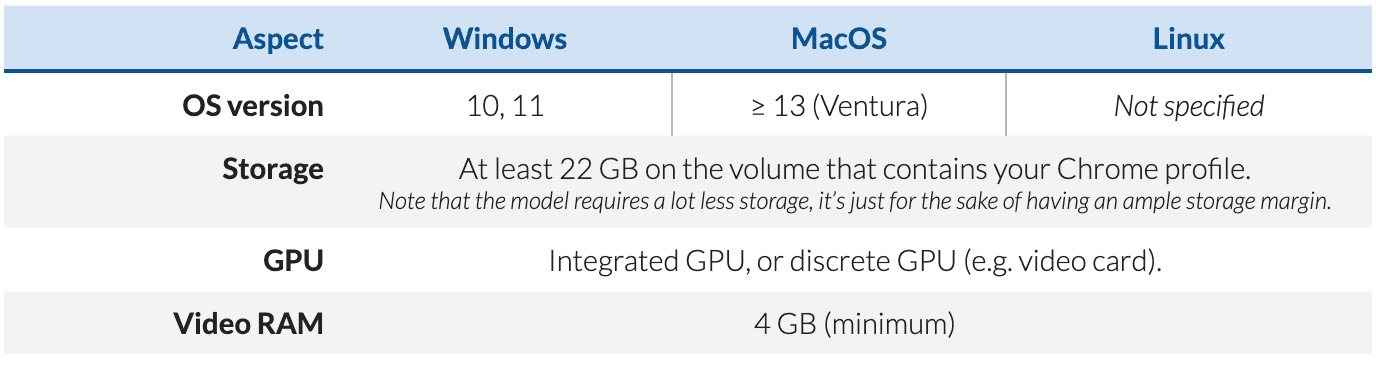
Task: Click the Integrated GPU description text
Action: (855, 262)
